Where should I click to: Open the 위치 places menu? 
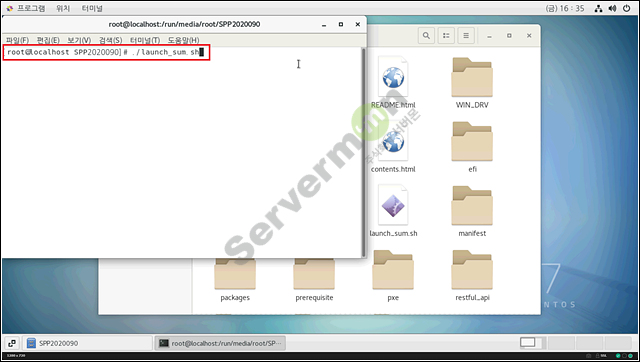[x=62, y=8]
